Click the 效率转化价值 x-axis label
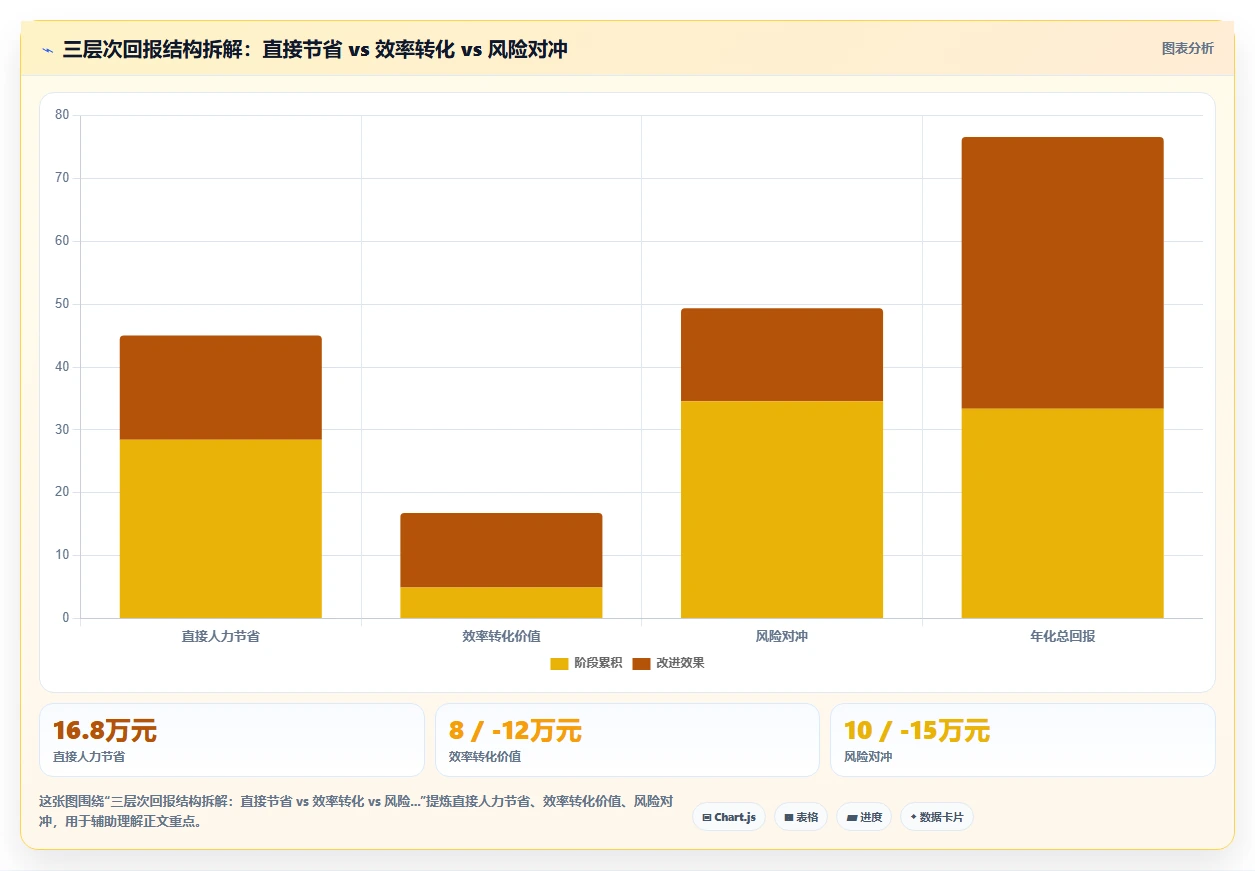The width and height of the screenshot is (1255, 871). click(x=501, y=636)
